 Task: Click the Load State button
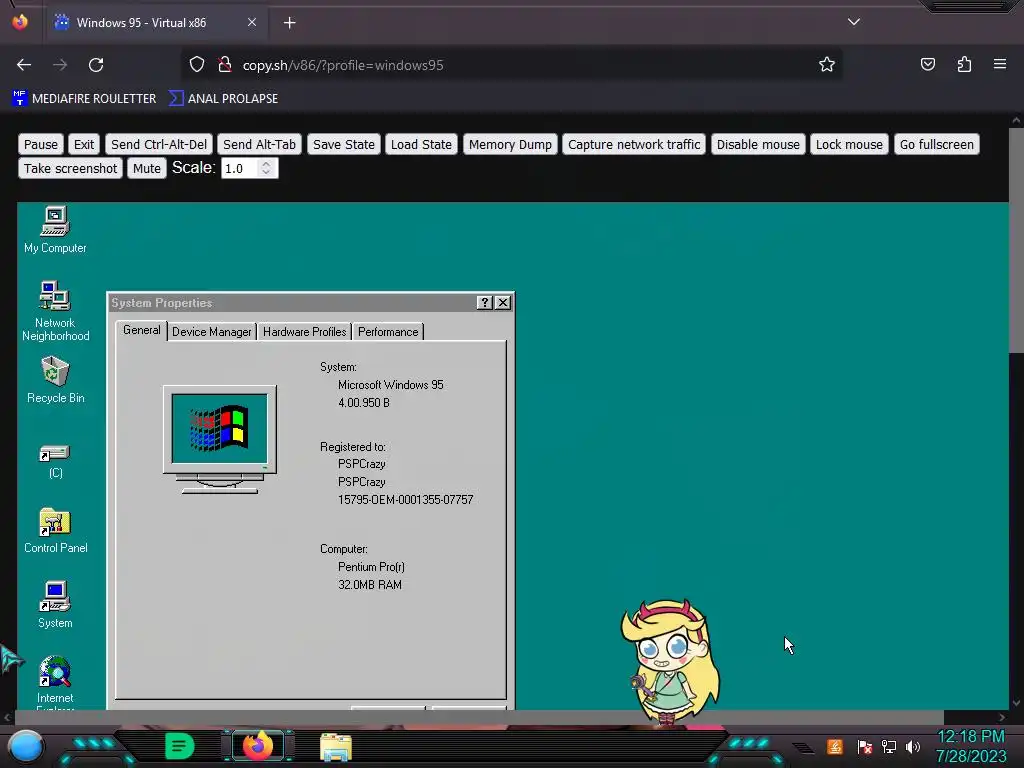pyautogui.click(x=421, y=144)
